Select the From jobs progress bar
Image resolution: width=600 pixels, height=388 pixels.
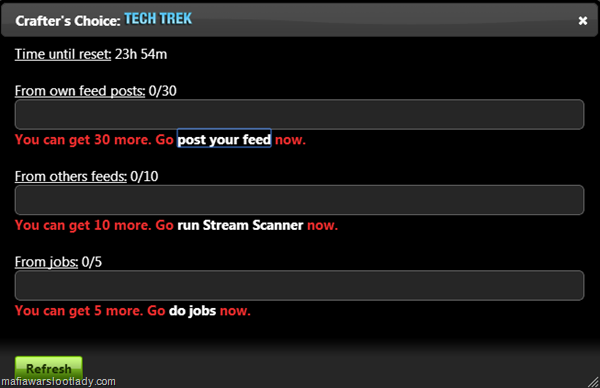[x=299, y=285]
